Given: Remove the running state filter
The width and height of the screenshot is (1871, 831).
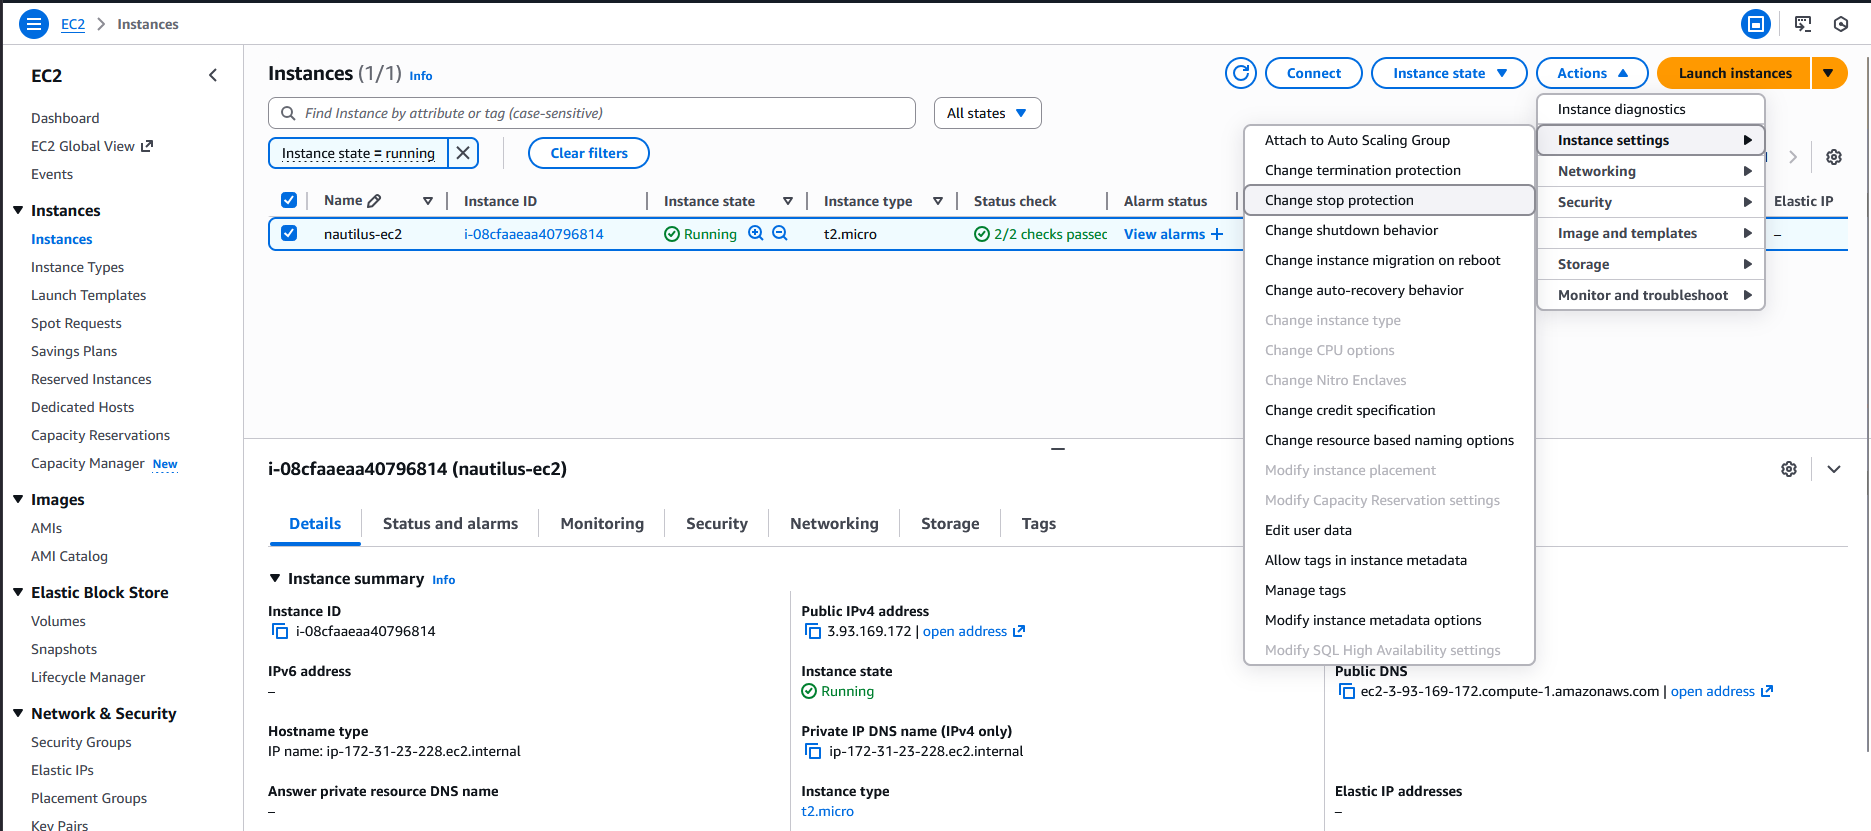Looking at the screenshot, I should coord(463,153).
